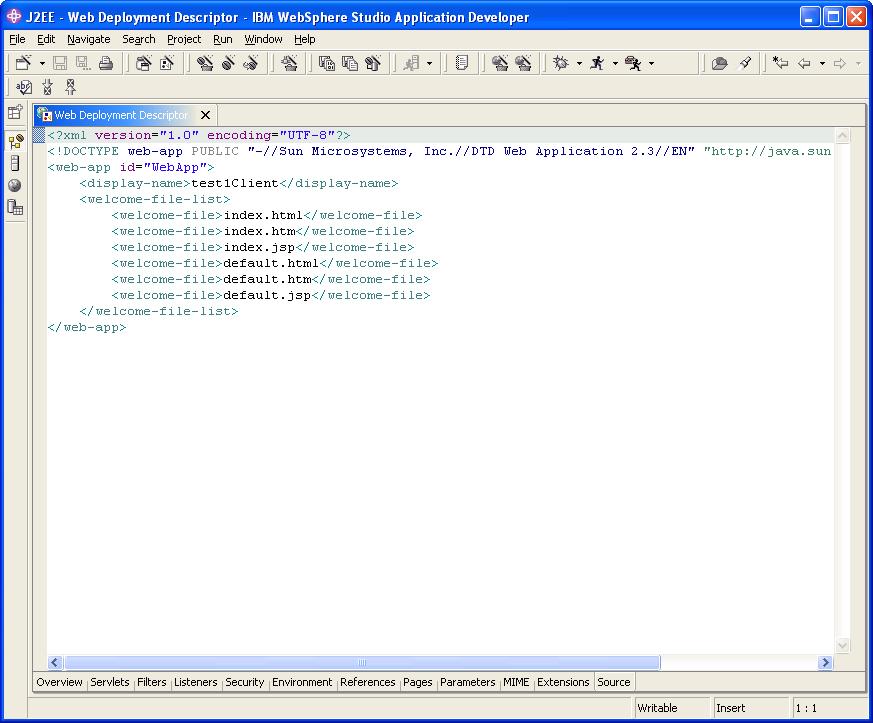The image size is (873, 723).
Task: Click the open-box icon before the flashlight
Action: (x=719, y=63)
